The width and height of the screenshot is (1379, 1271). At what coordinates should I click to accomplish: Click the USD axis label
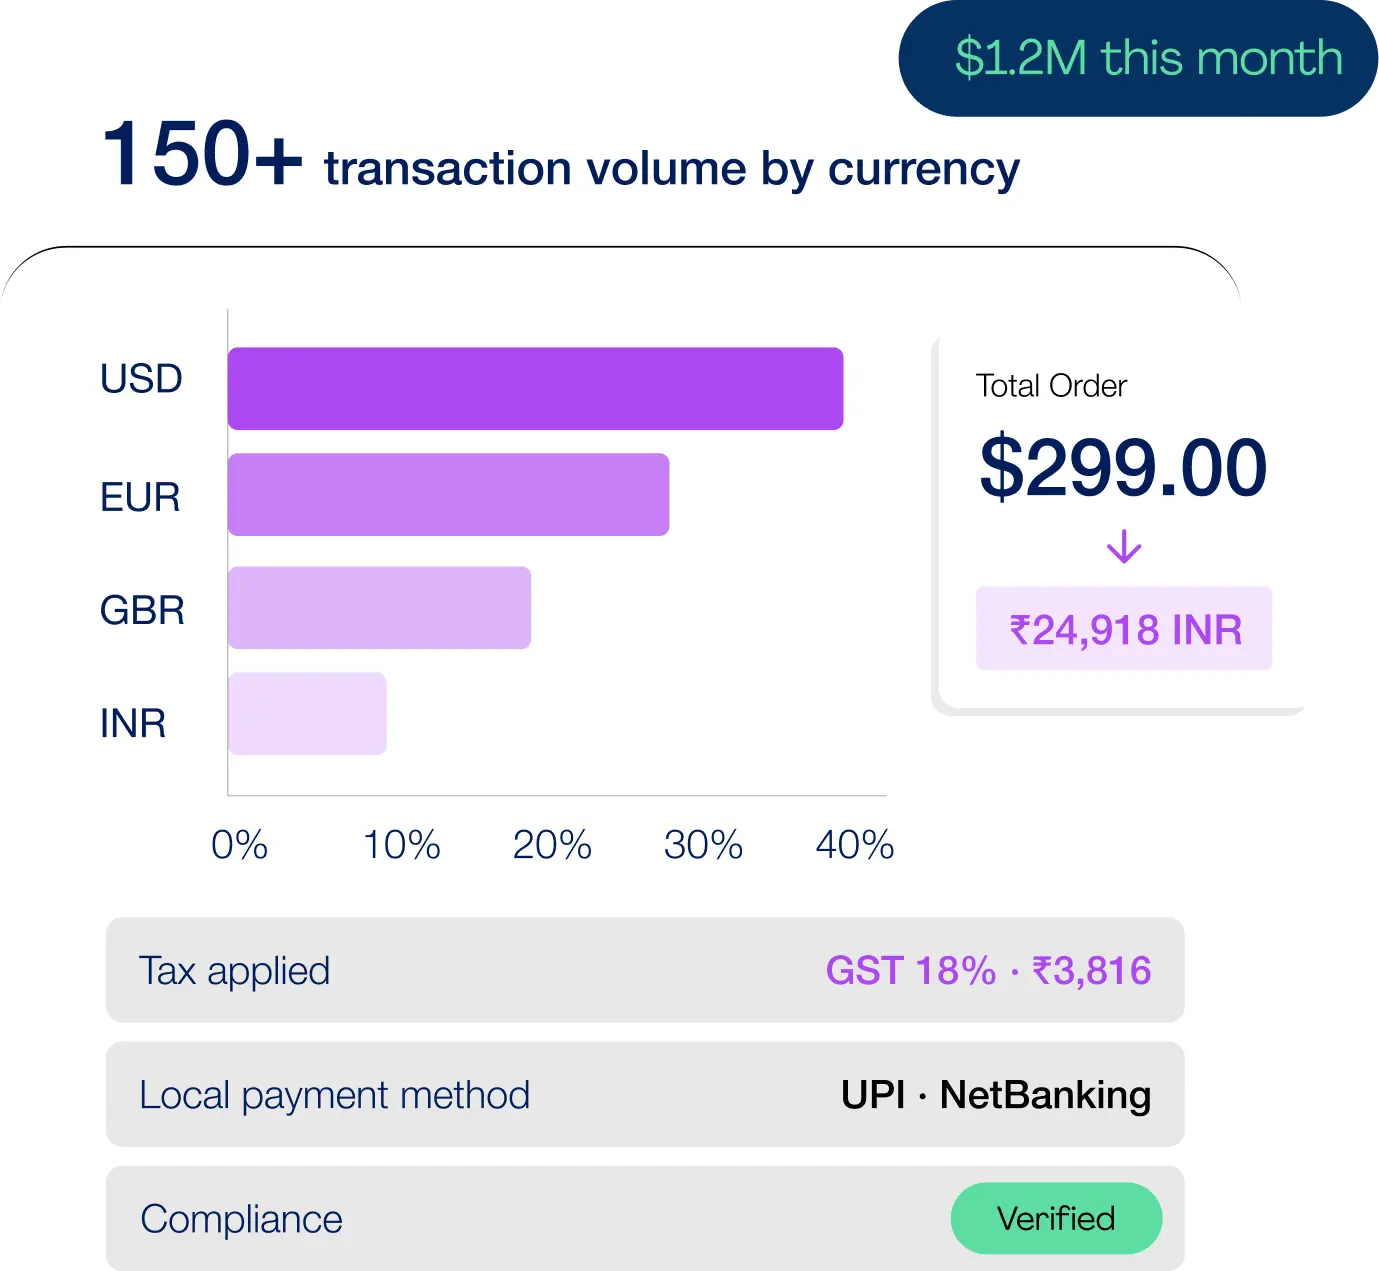[141, 379]
